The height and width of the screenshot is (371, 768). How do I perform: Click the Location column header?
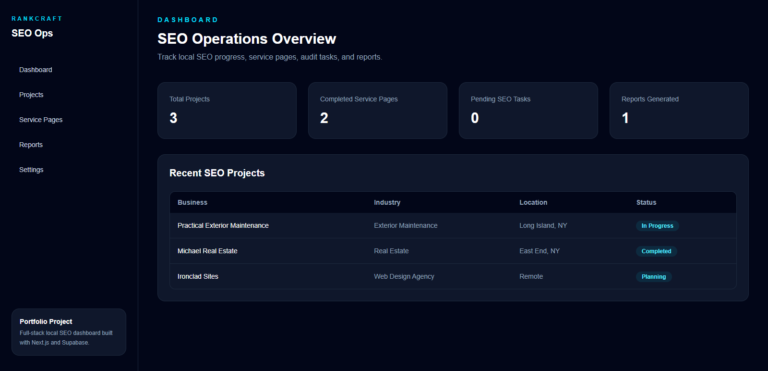pos(533,202)
